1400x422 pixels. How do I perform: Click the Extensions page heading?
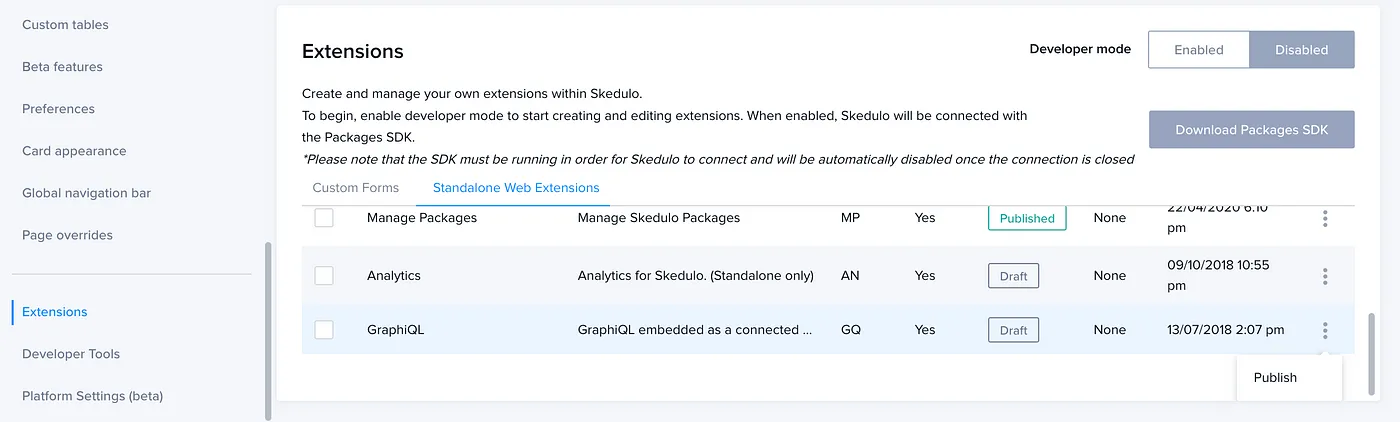tap(353, 51)
